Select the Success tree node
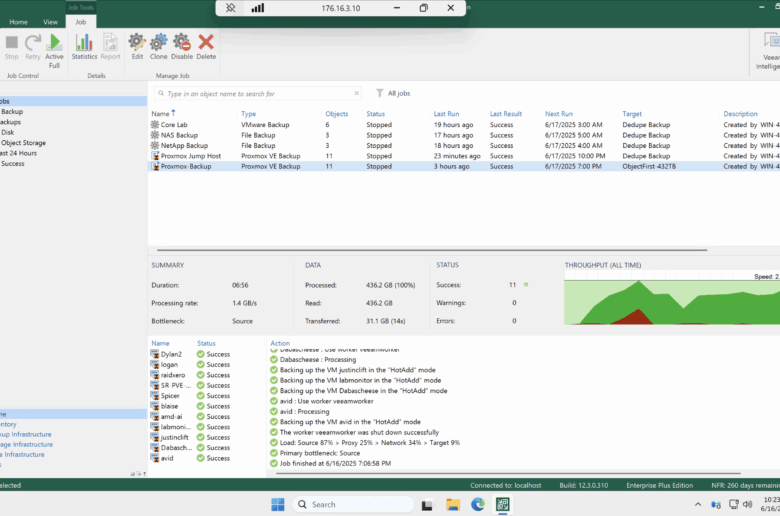Viewport: 780px width, 516px height. tap(12, 164)
